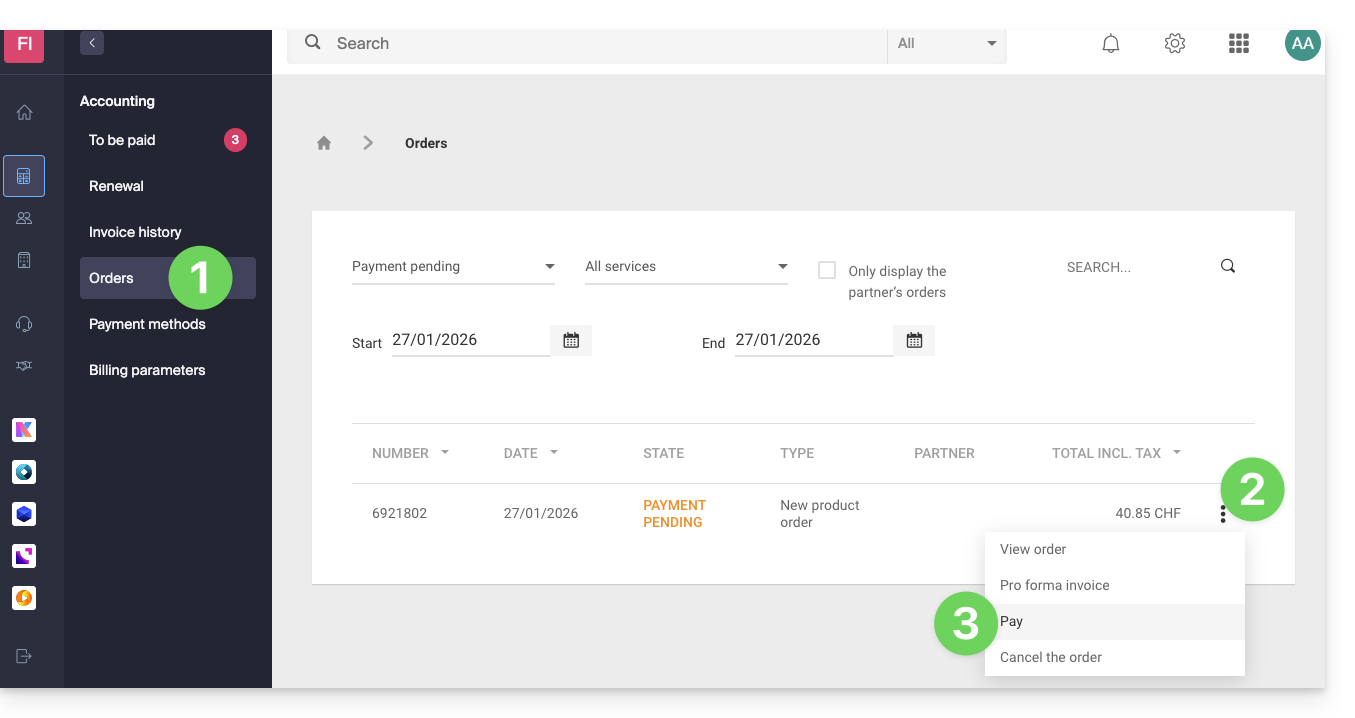This screenshot has height=718, width=1355.
Task: Expand the Payment pending status dropdown
Action: coord(453,267)
